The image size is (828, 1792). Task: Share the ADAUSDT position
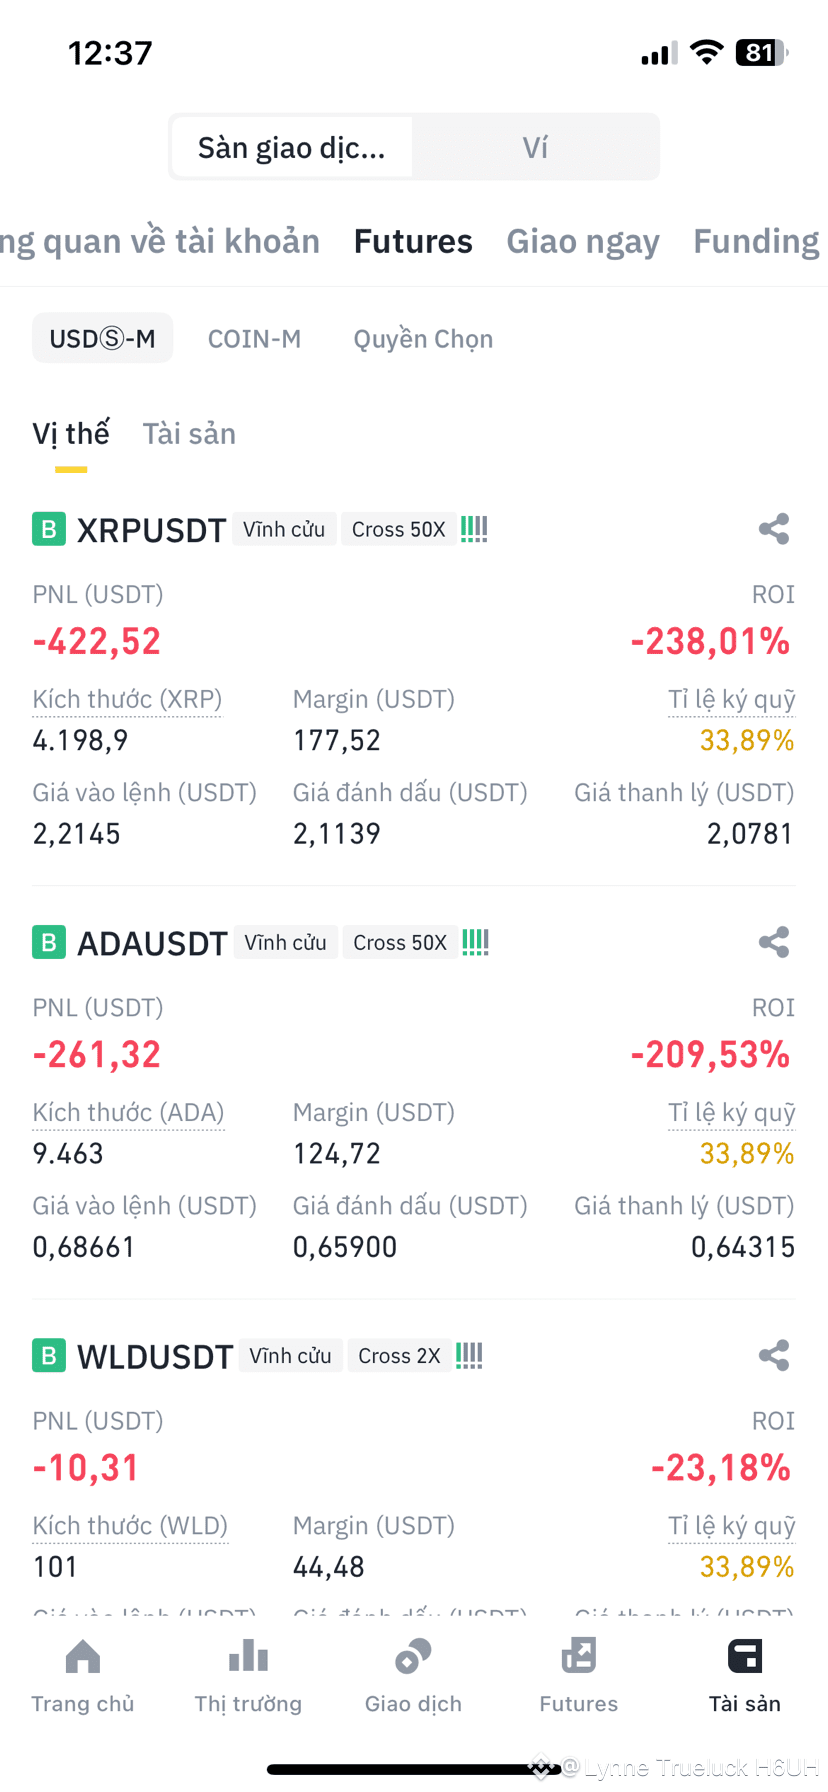(x=774, y=942)
